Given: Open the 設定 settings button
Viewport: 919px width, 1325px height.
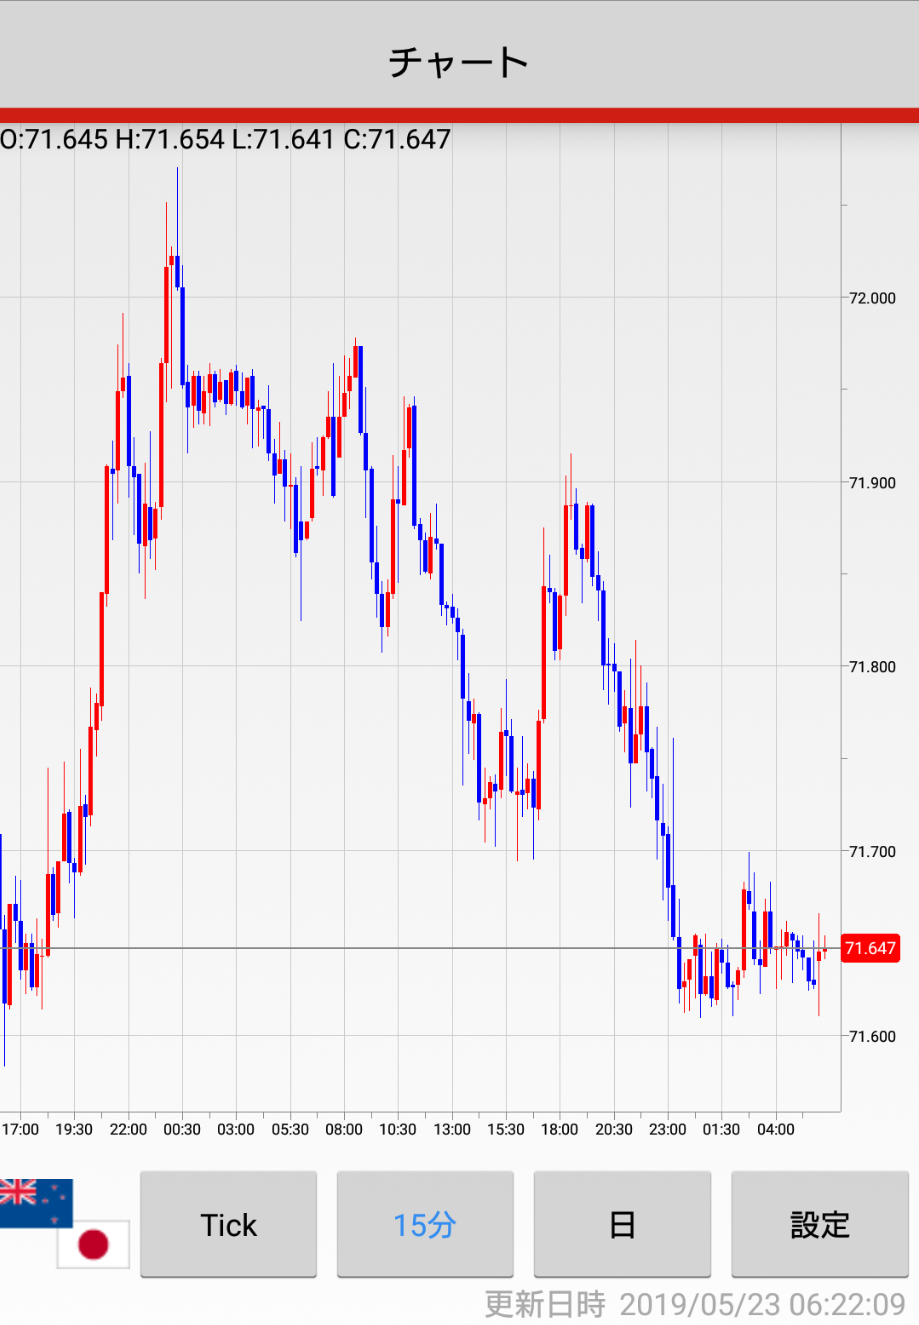Looking at the screenshot, I should (x=820, y=1225).
